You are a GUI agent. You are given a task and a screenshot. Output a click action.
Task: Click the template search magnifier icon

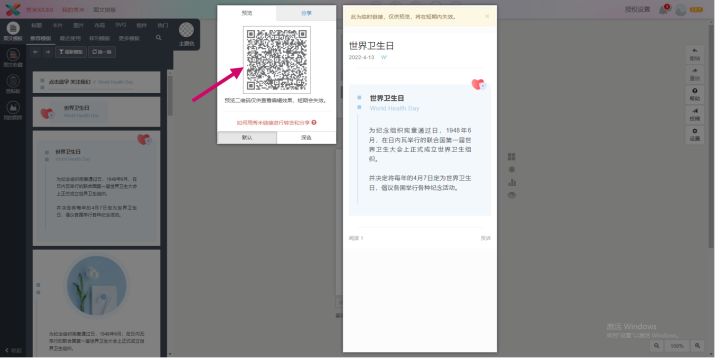coord(158,38)
